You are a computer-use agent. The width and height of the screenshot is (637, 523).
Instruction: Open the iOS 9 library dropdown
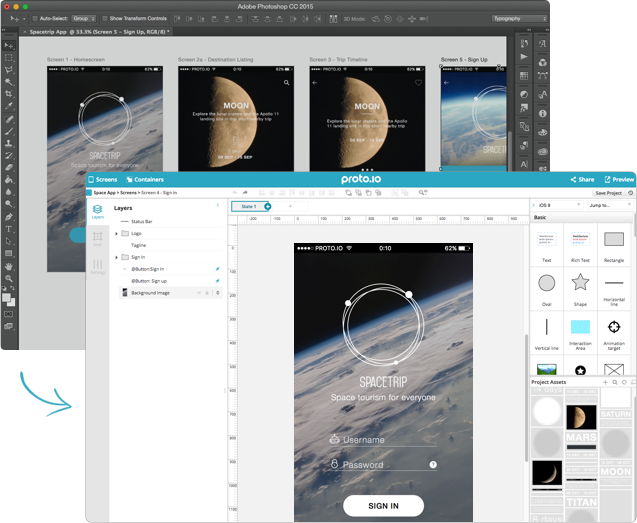(x=558, y=205)
